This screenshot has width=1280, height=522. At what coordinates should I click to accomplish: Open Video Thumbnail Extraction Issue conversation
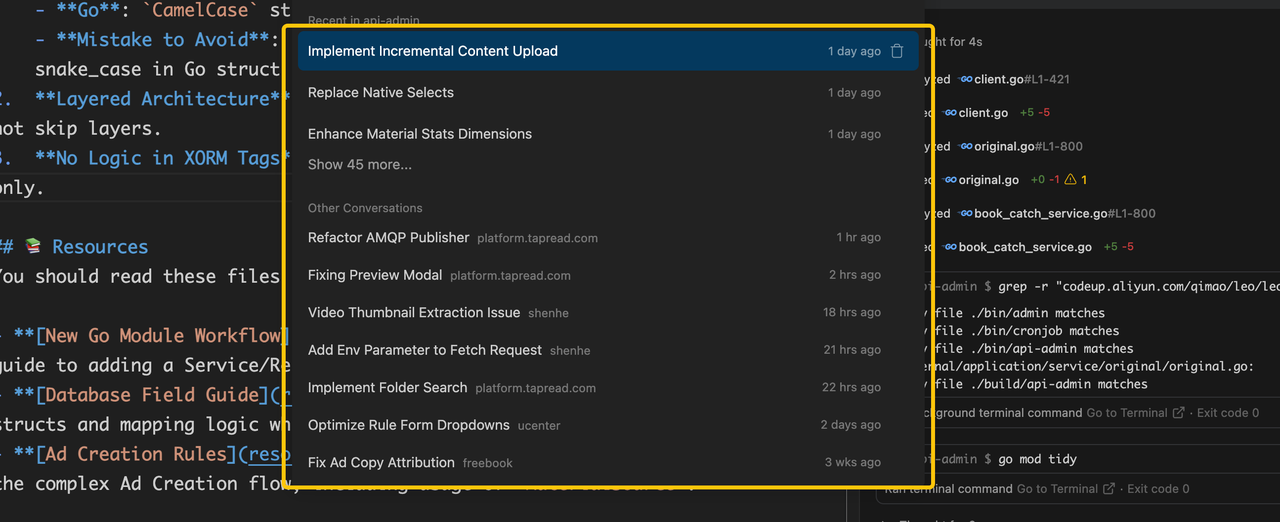(414, 313)
